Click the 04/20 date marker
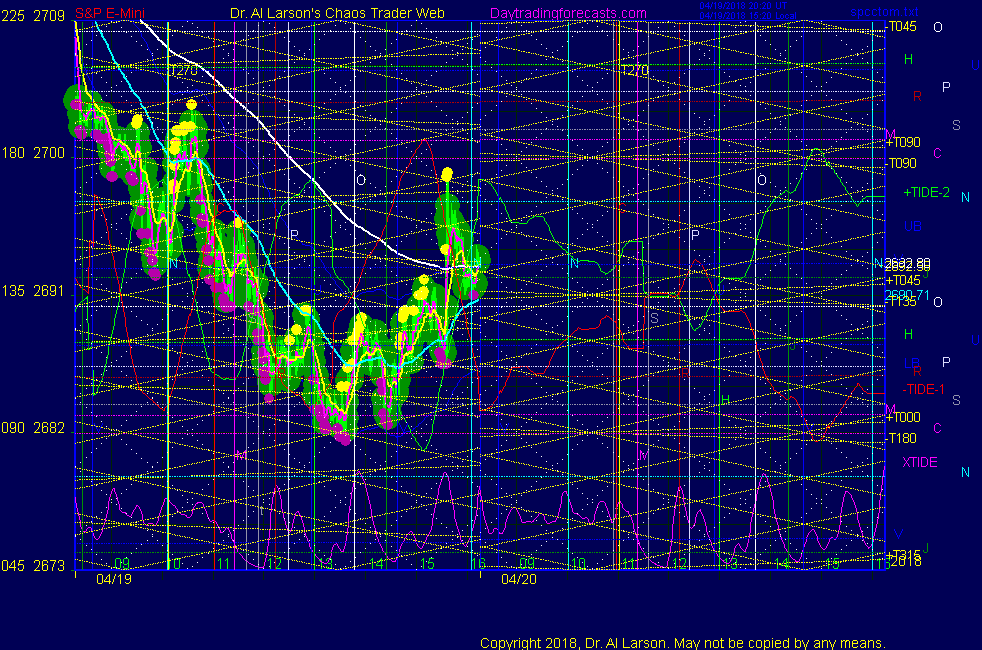 coord(519,579)
